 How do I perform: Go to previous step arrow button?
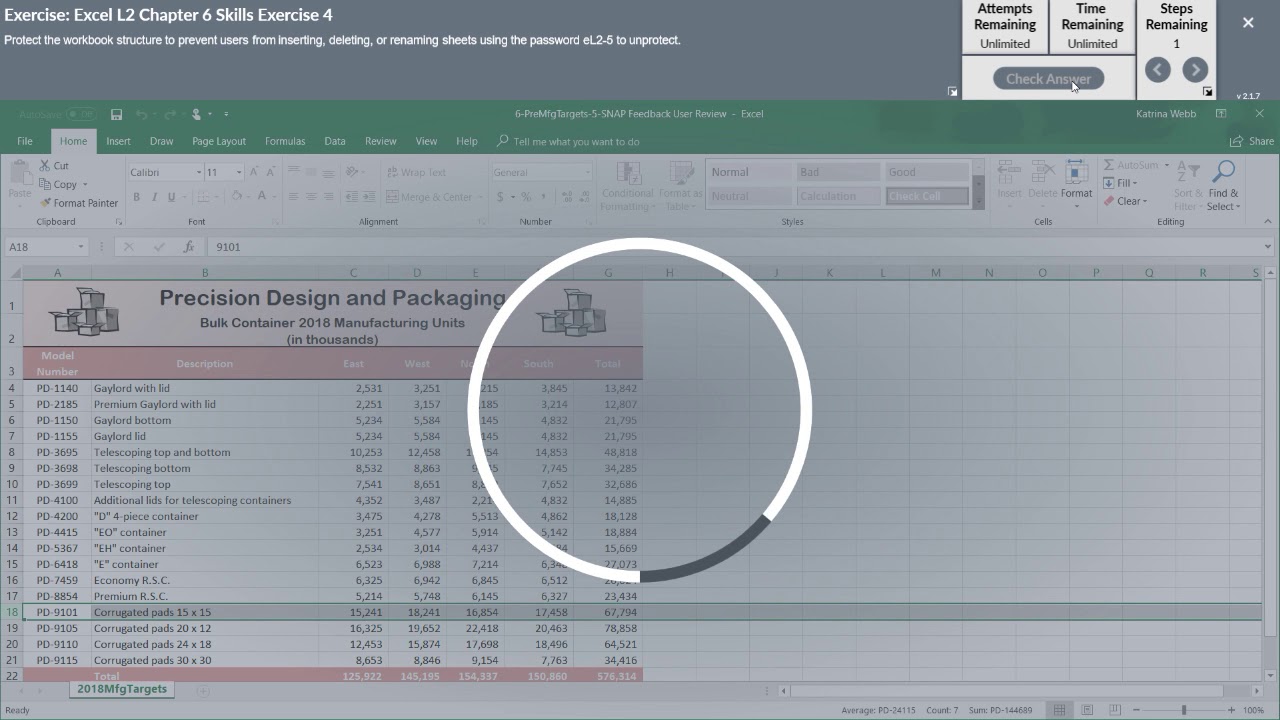tap(1157, 69)
